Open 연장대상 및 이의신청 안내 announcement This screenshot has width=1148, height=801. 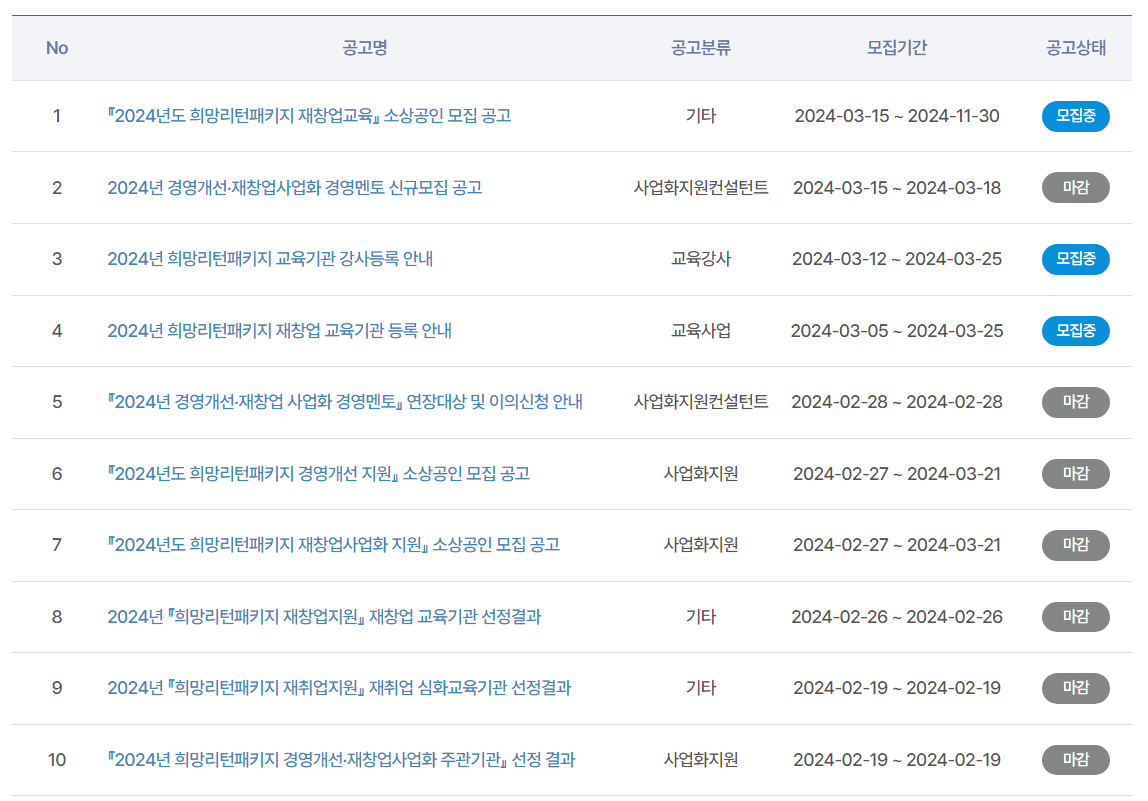point(345,401)
